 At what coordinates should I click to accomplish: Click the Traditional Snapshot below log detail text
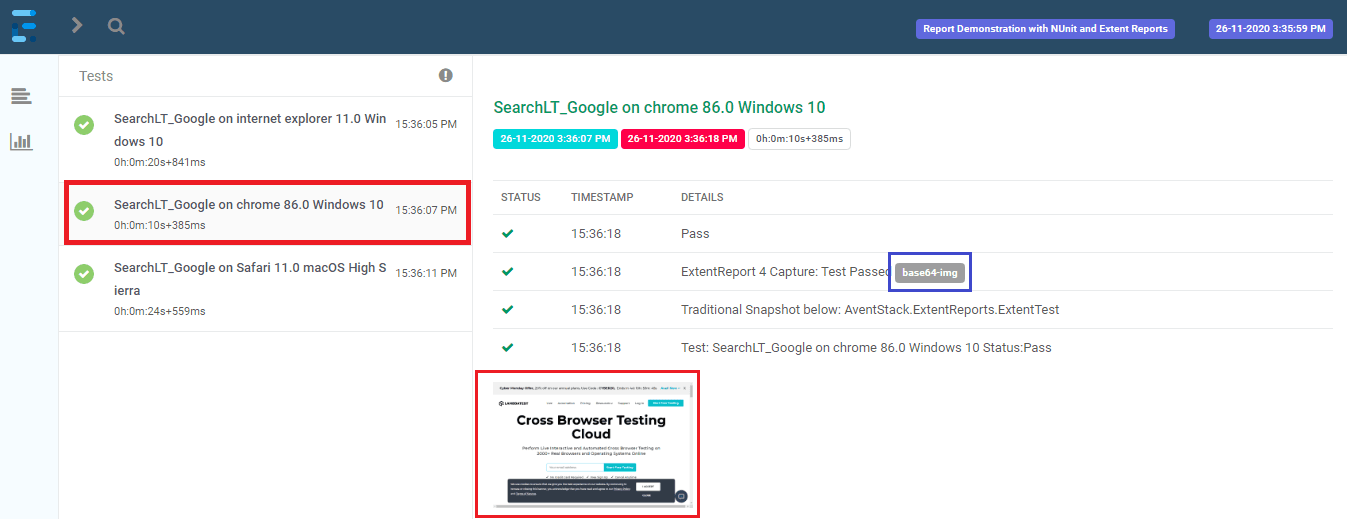(x=870, y=310)
